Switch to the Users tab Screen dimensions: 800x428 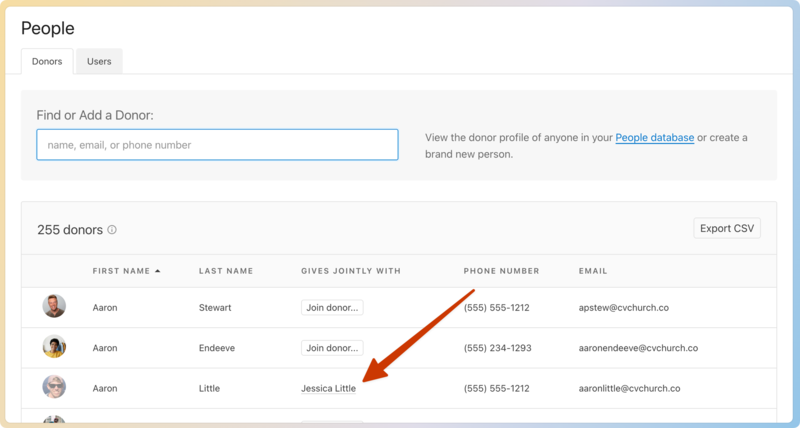99,61
